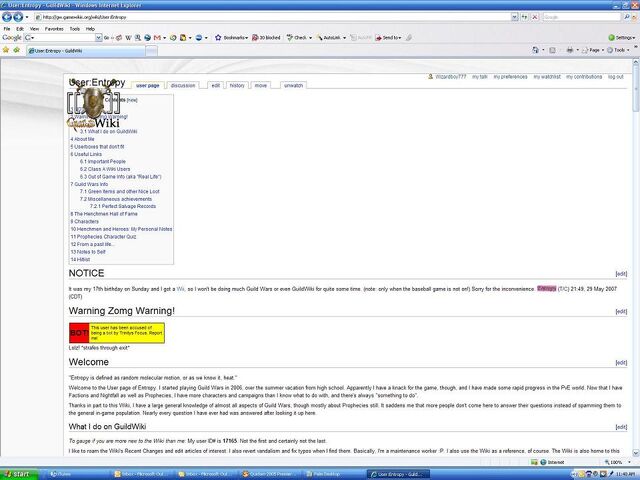Click the AutoLink button on Google toolbar

click(x=329, y=38)
